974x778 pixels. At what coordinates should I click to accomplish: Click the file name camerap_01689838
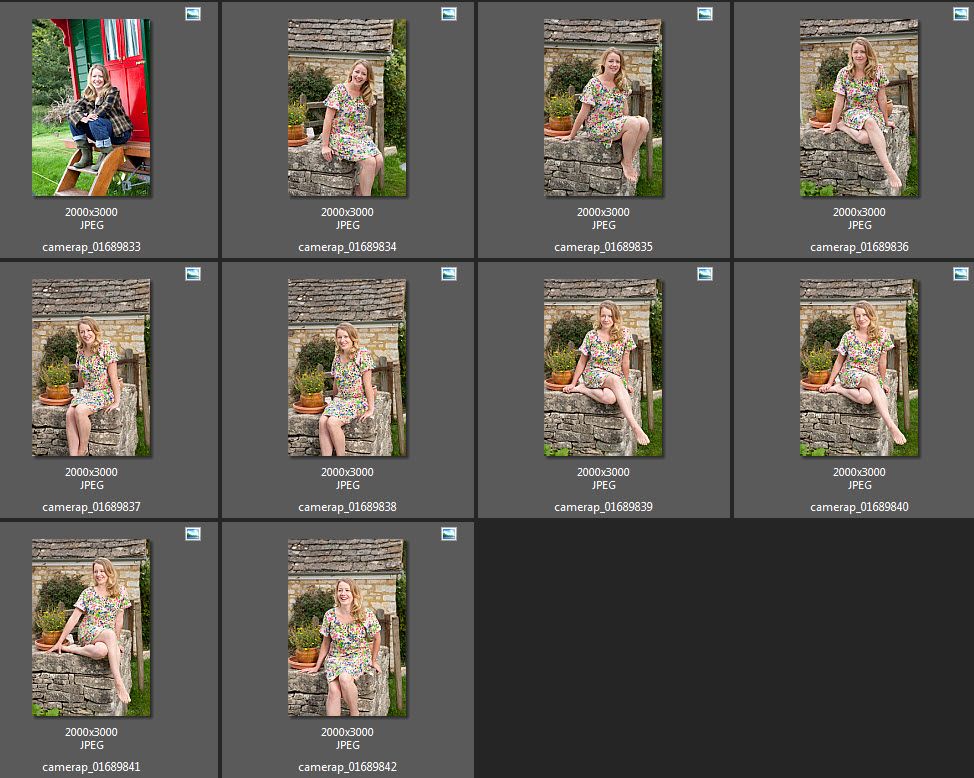click(x=347, y=506)
